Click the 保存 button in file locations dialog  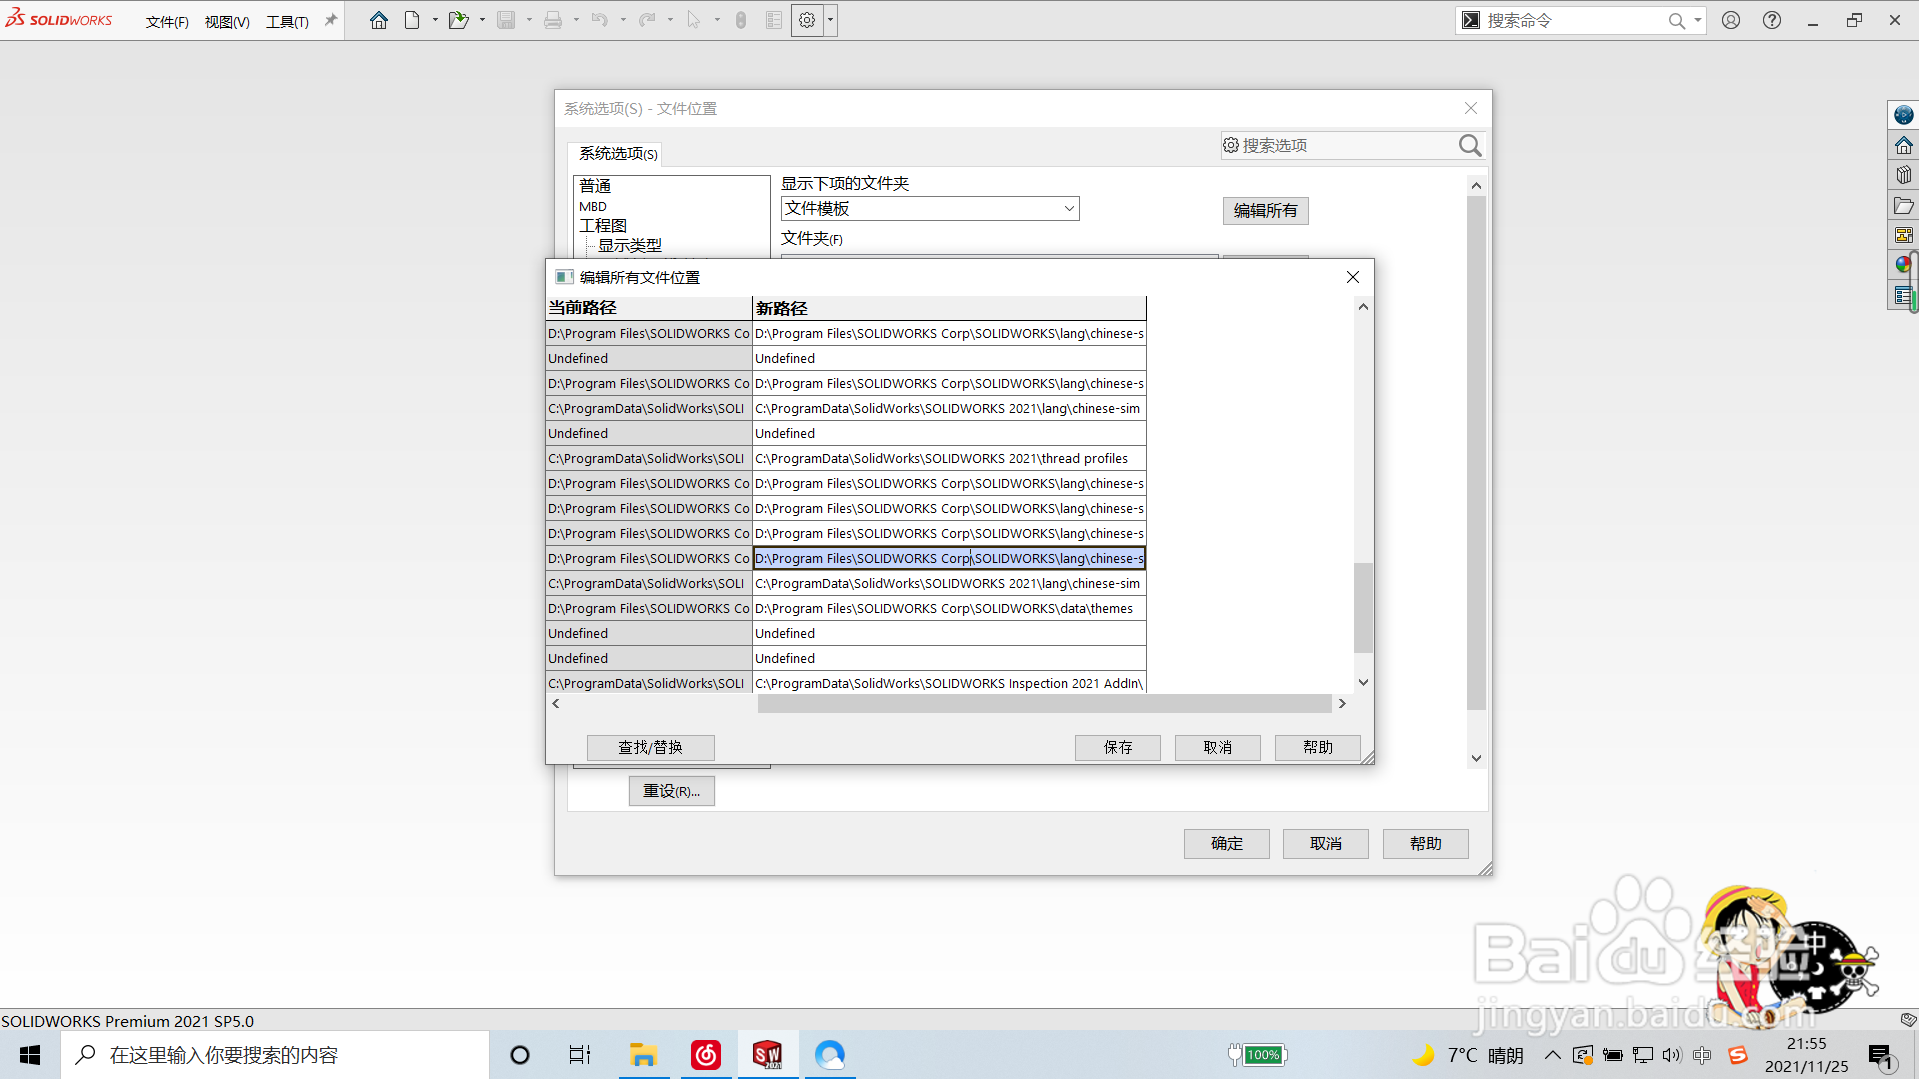click(1118, 748)
